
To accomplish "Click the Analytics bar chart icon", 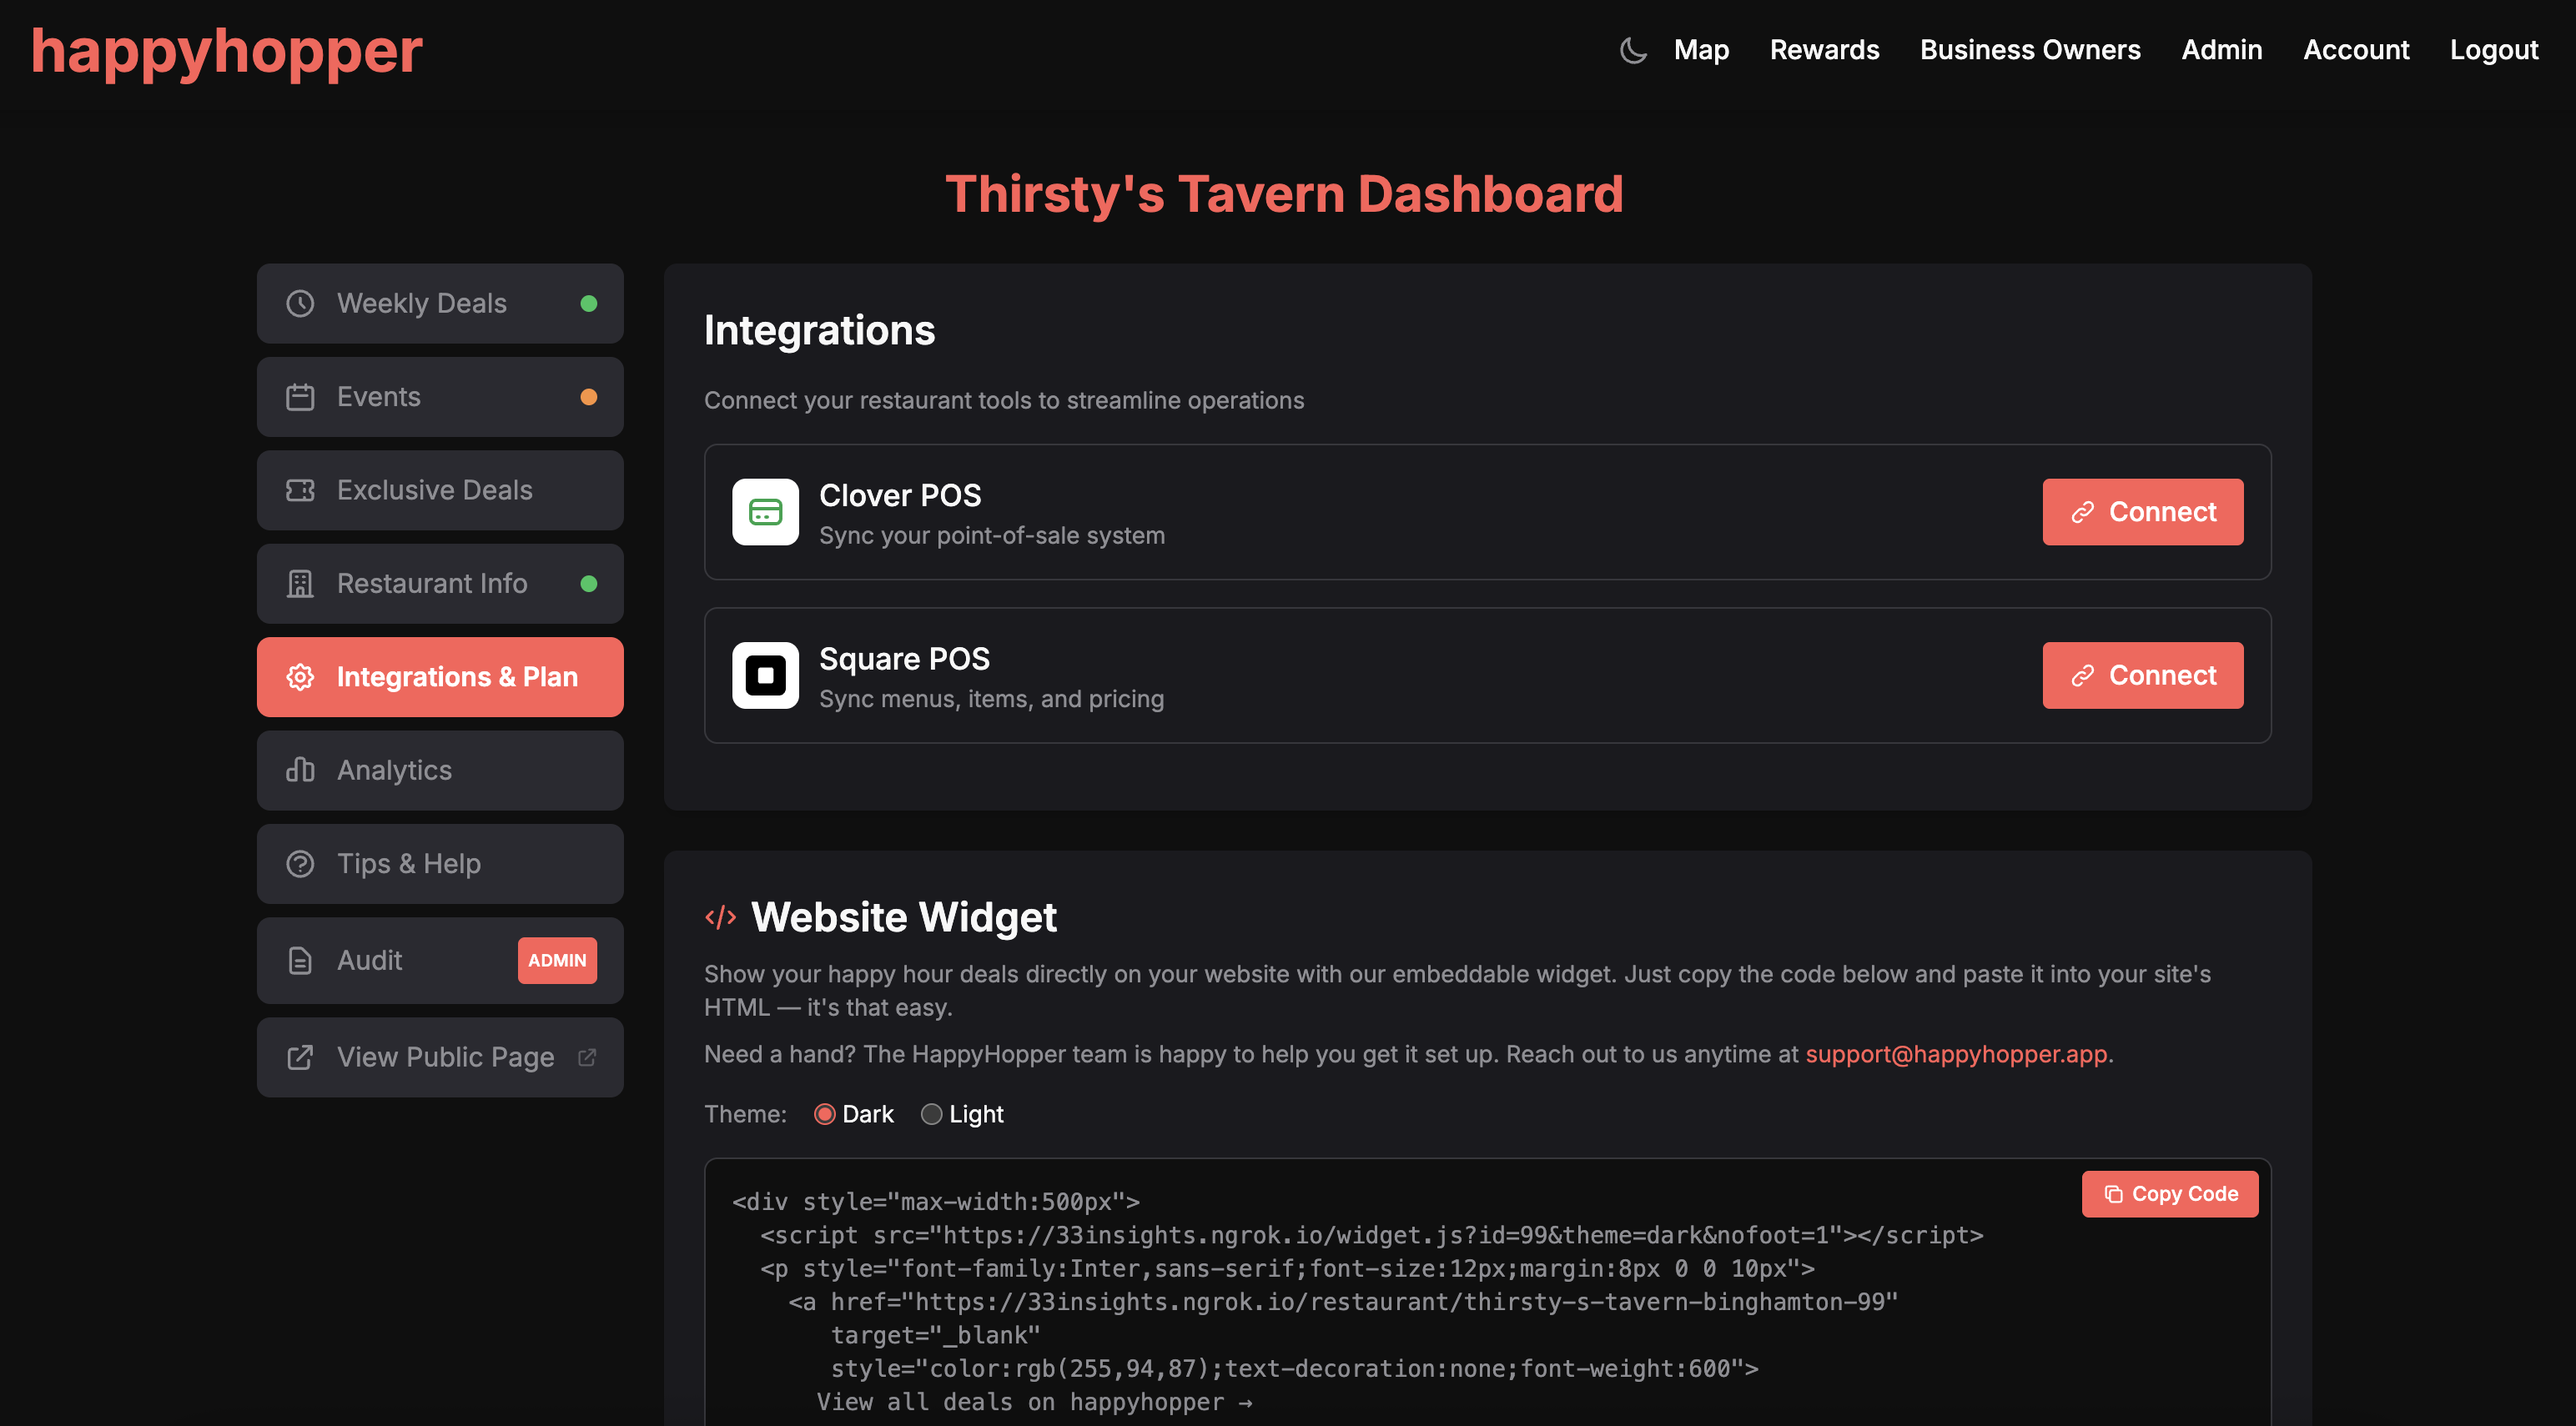I will click(x=300, y=770).
